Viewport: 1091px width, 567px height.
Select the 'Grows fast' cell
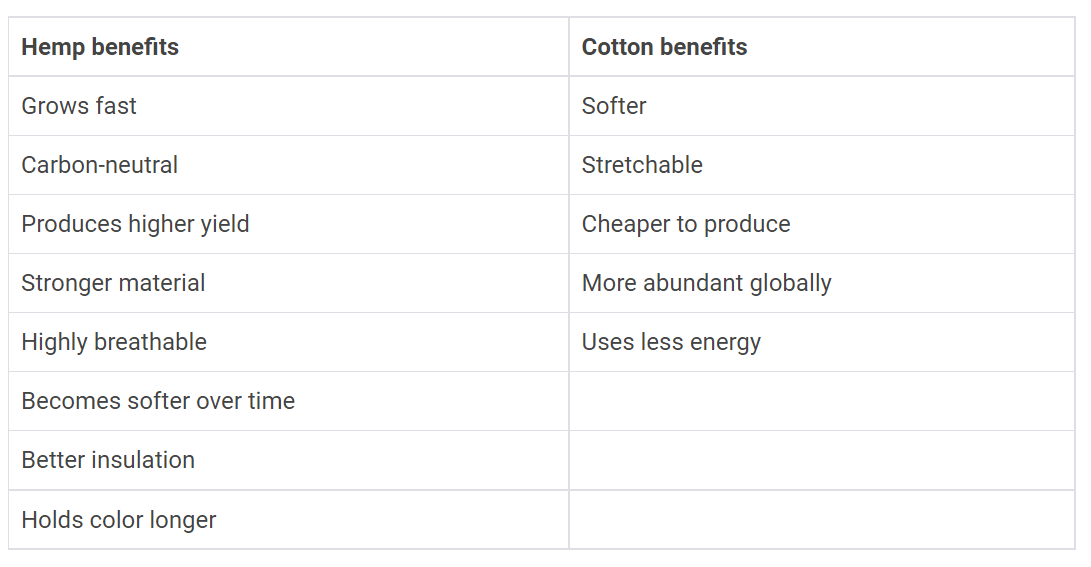(79, 106)
